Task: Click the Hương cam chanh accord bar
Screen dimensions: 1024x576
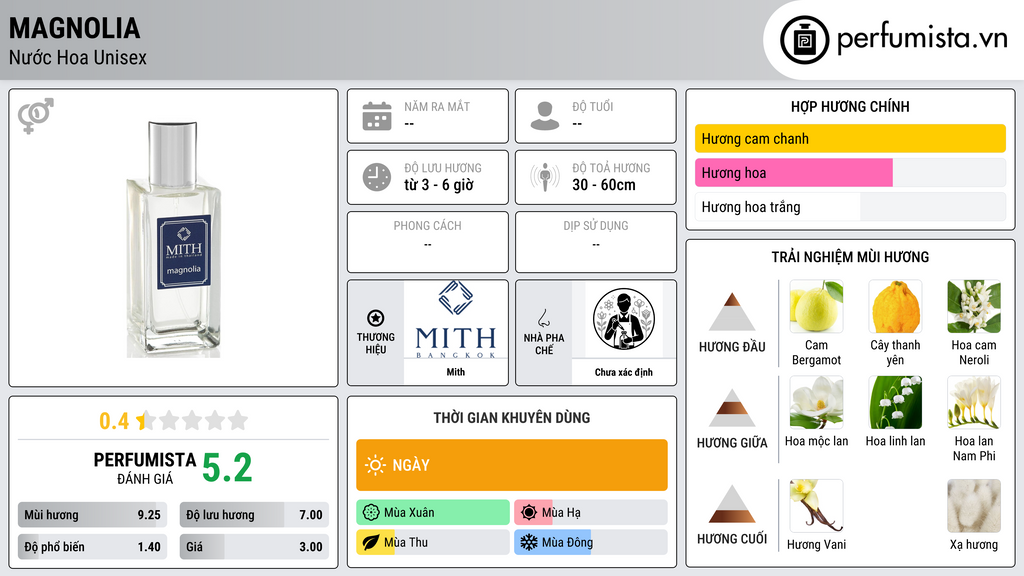Action: [850, 138]
